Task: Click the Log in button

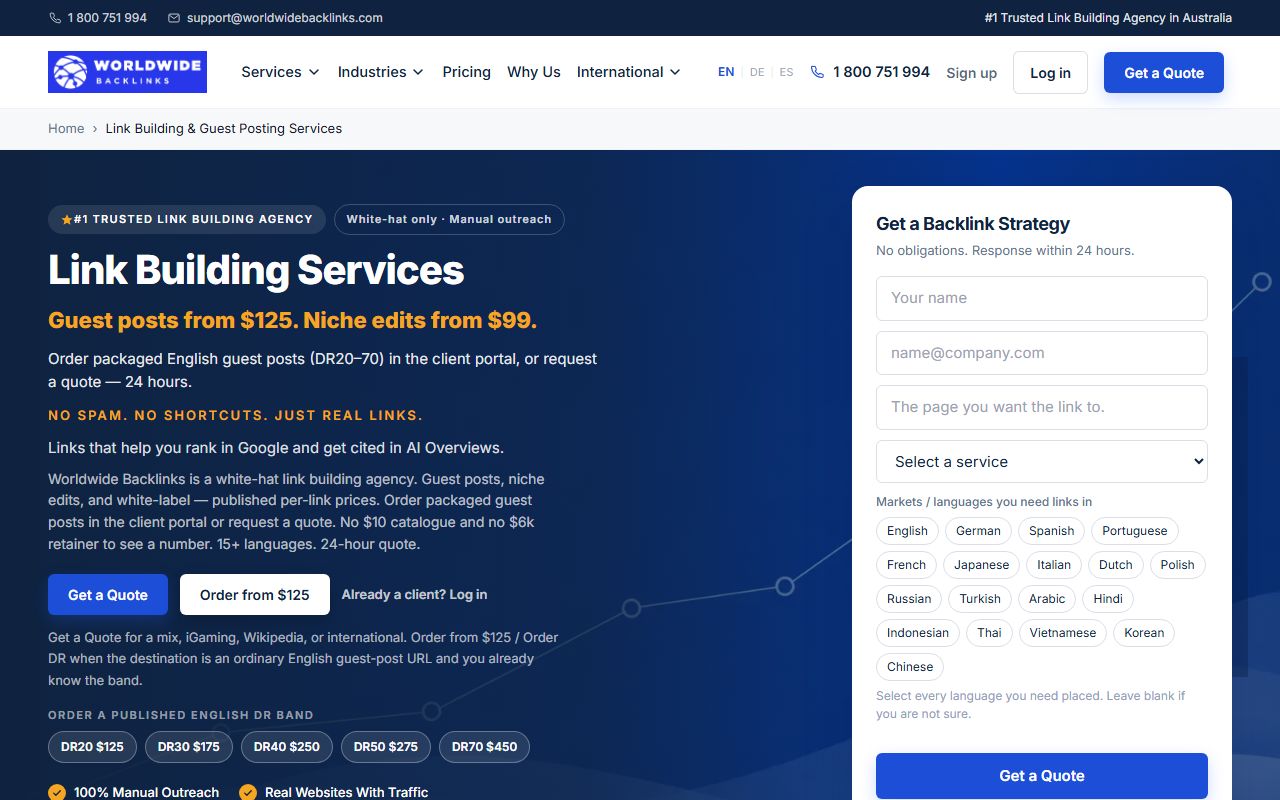Action: (x=1050, y=73)
